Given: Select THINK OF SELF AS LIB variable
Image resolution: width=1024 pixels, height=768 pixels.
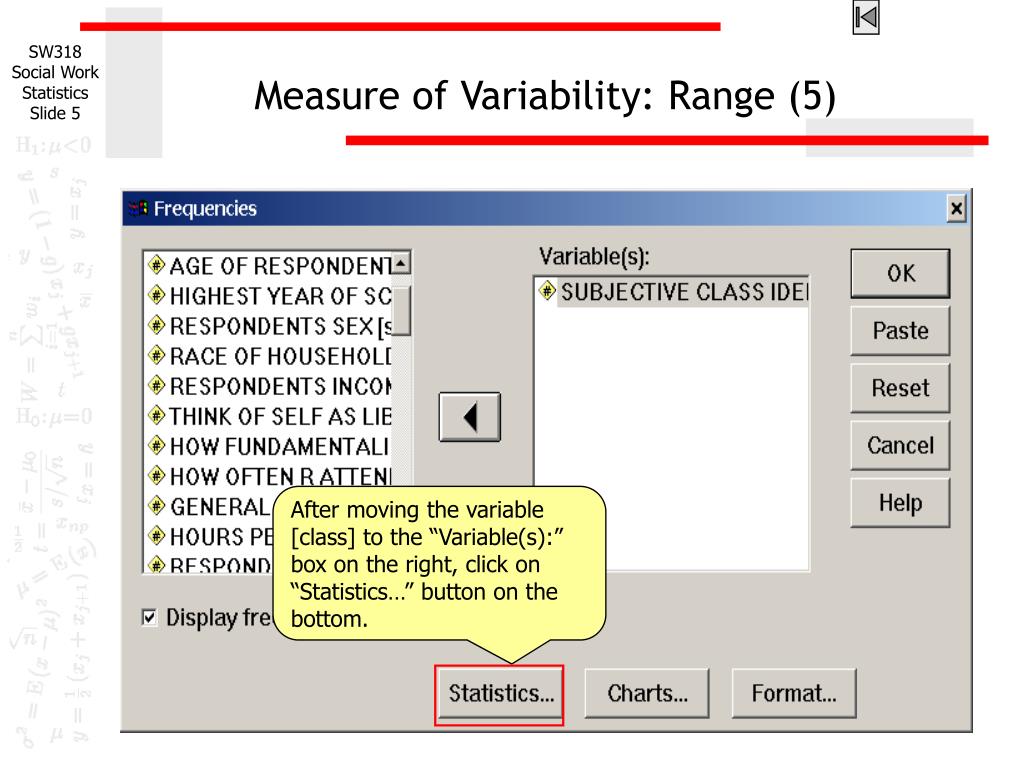Looking at the screenshot, I should tap(270, 417).
